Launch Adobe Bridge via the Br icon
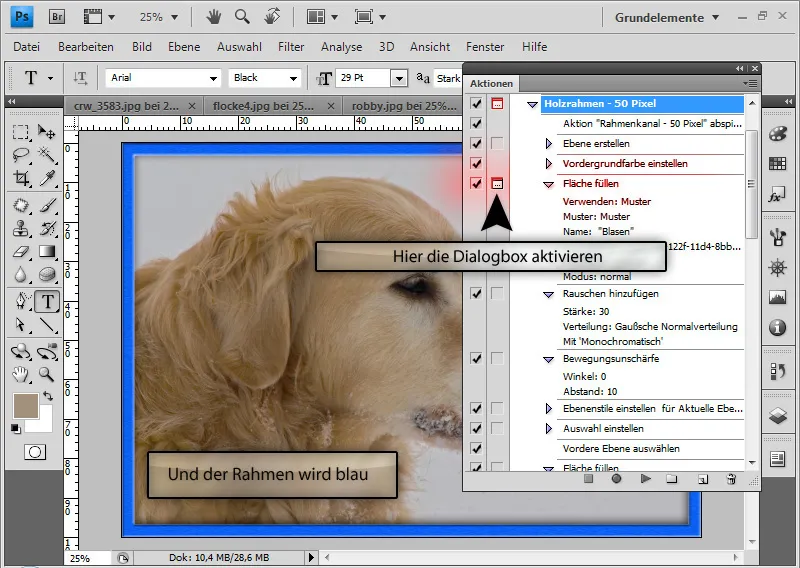Image resolution: width=800 pixels, height=568 pixels. 57,17
